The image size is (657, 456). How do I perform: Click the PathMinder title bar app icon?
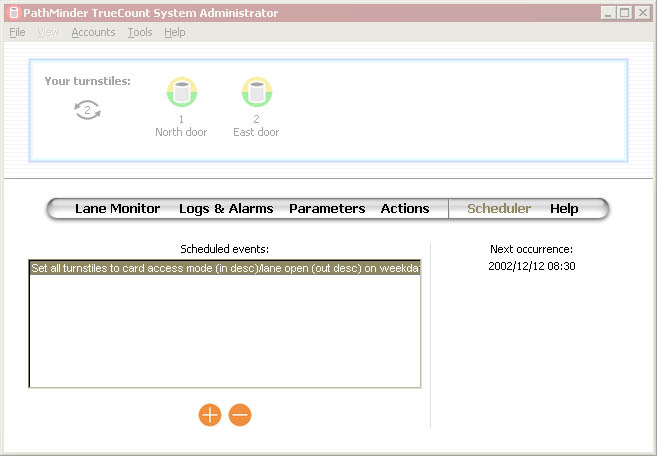point(14,13)
